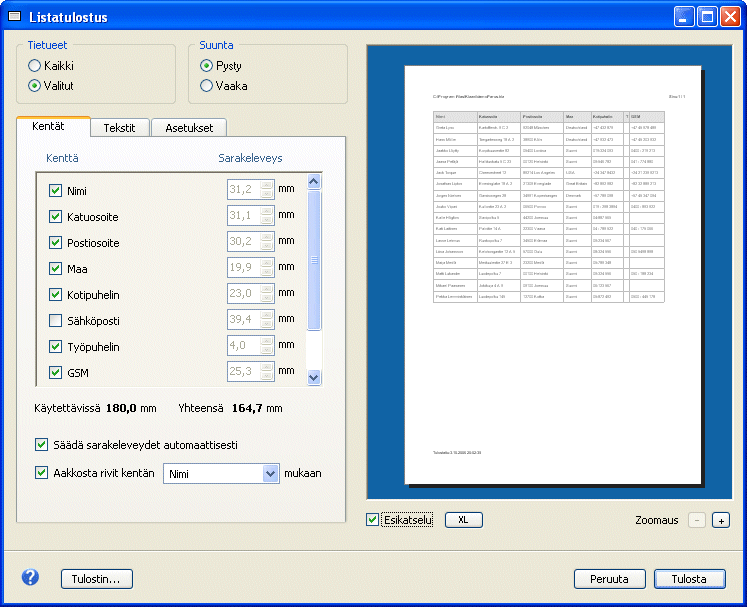The width and height of the screenshot is (747, 607).
Task: Choose Vaaka landscape orientation
Action: [x=207, y=86]
